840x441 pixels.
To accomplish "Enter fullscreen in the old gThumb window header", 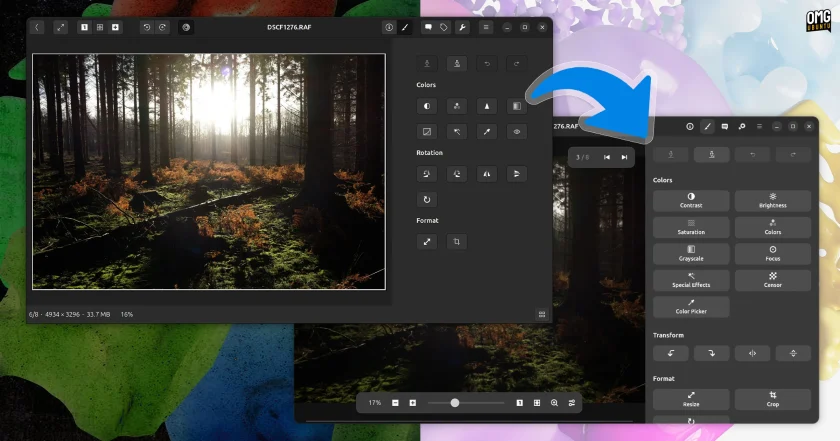I will coord(61,27).
